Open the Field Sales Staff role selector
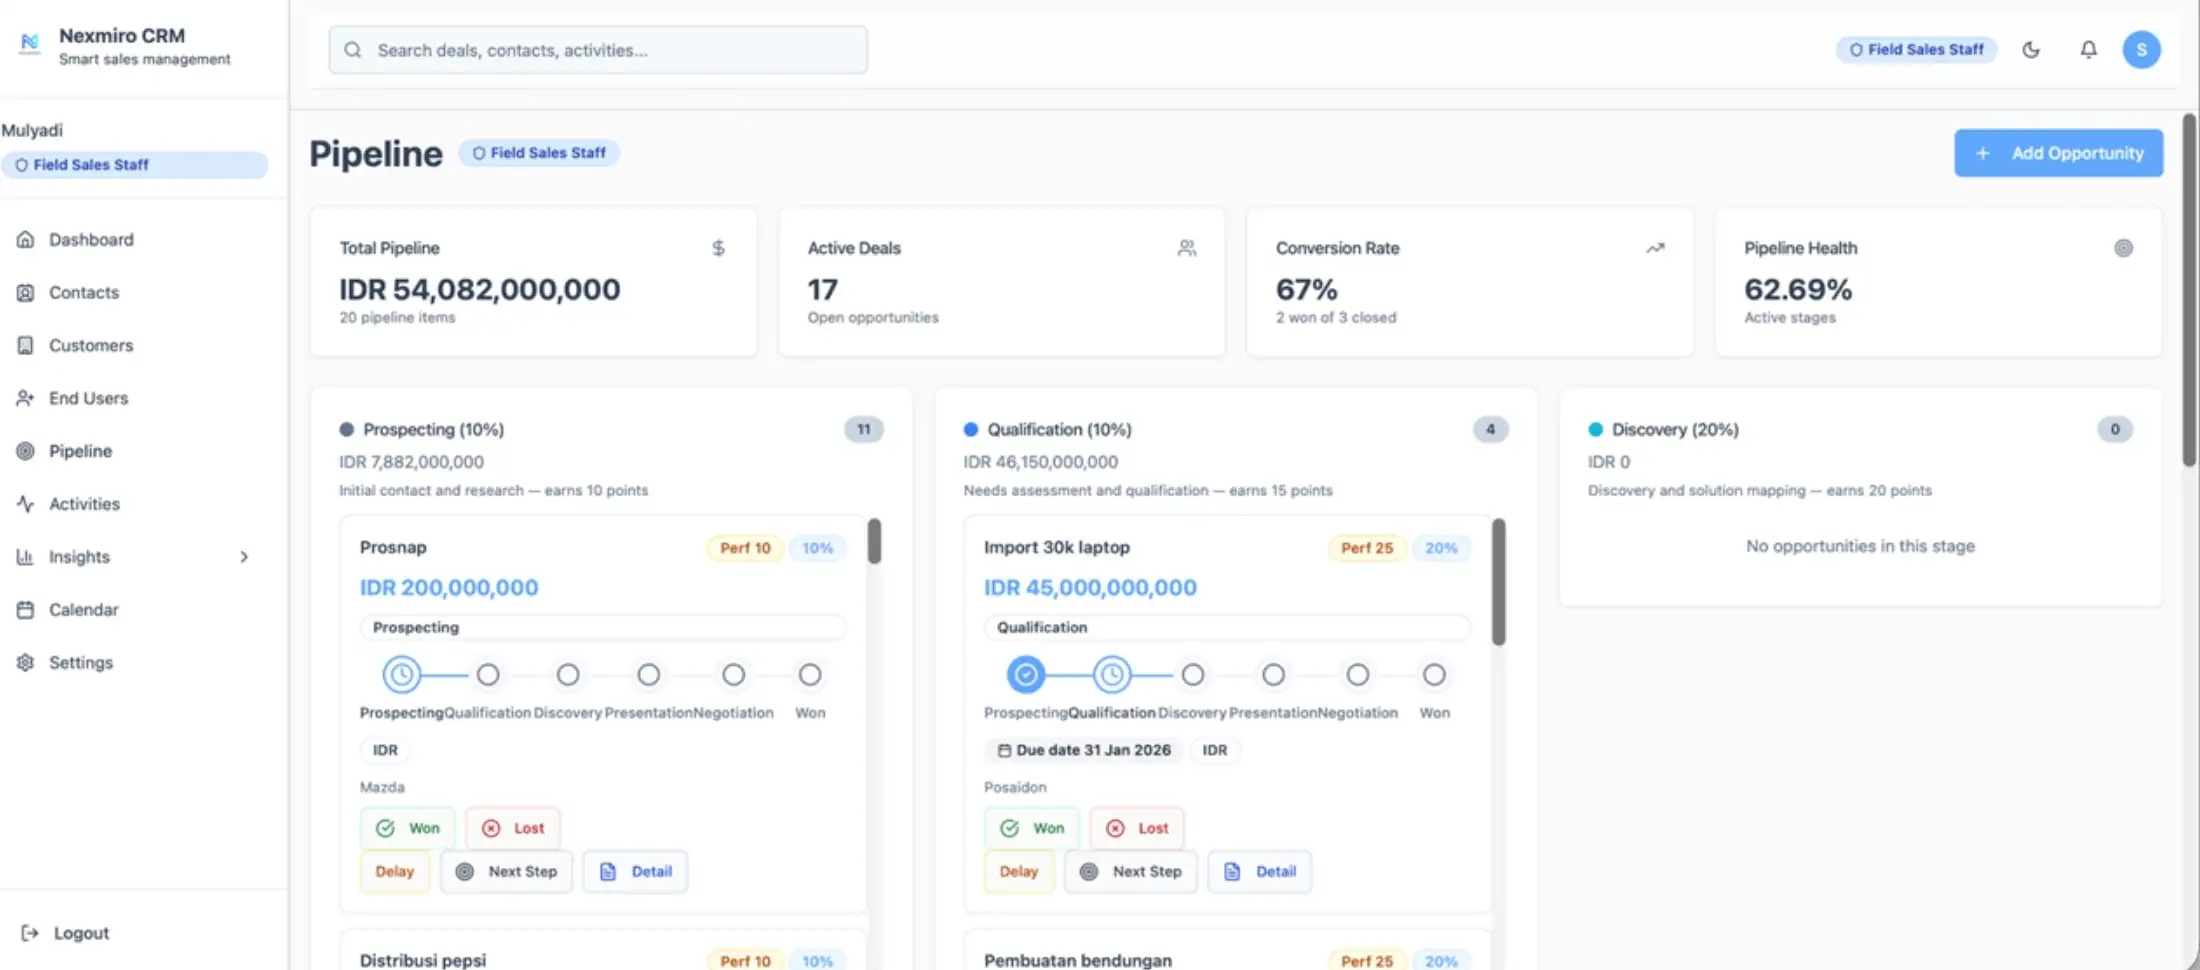 (x=1916, y=49)
